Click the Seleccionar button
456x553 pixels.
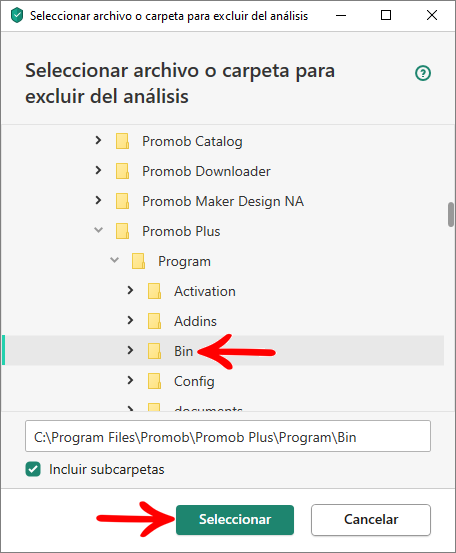tap(235, 520)
